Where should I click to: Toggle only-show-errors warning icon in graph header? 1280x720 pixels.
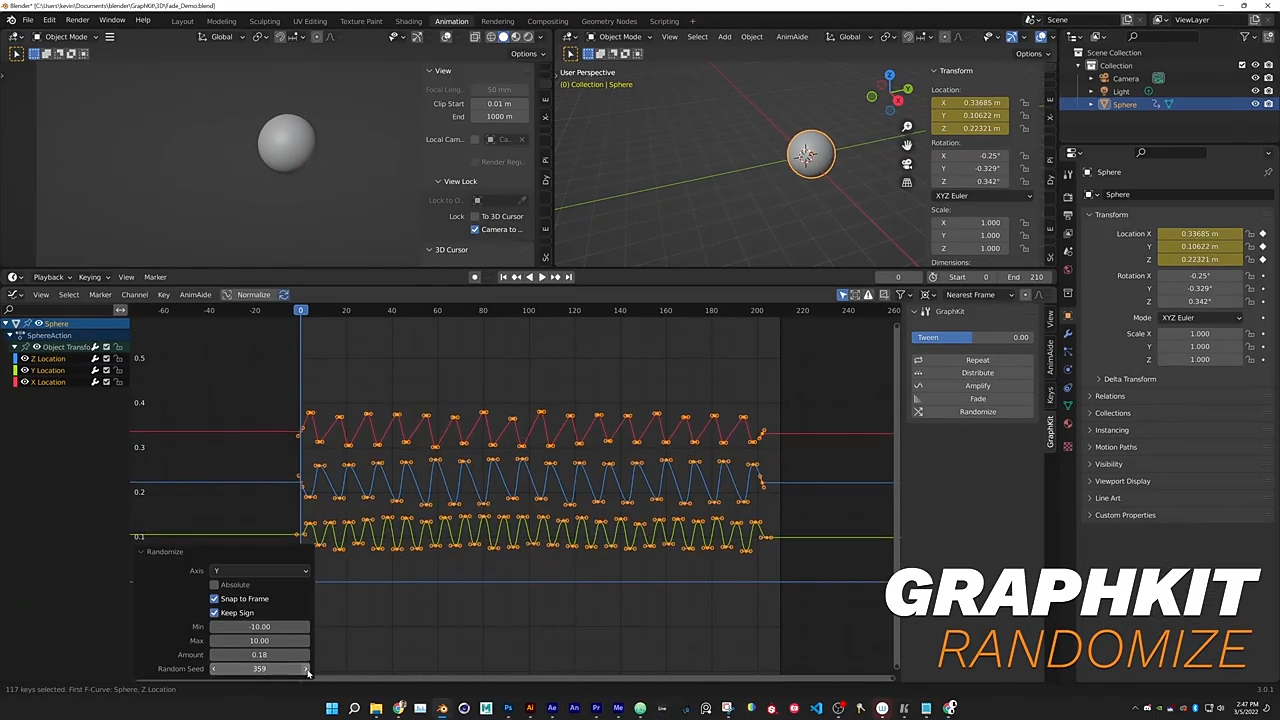[868, 295]
